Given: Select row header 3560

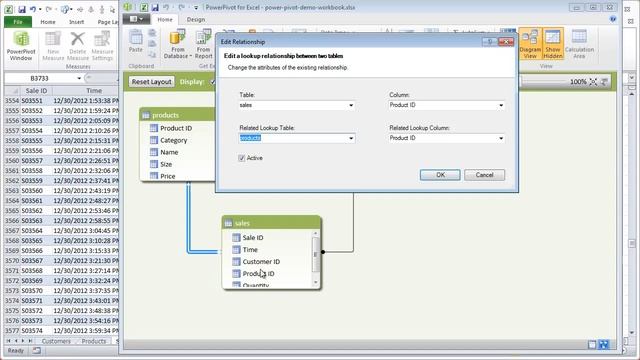Looking at the screenshot, I should 12,160.
